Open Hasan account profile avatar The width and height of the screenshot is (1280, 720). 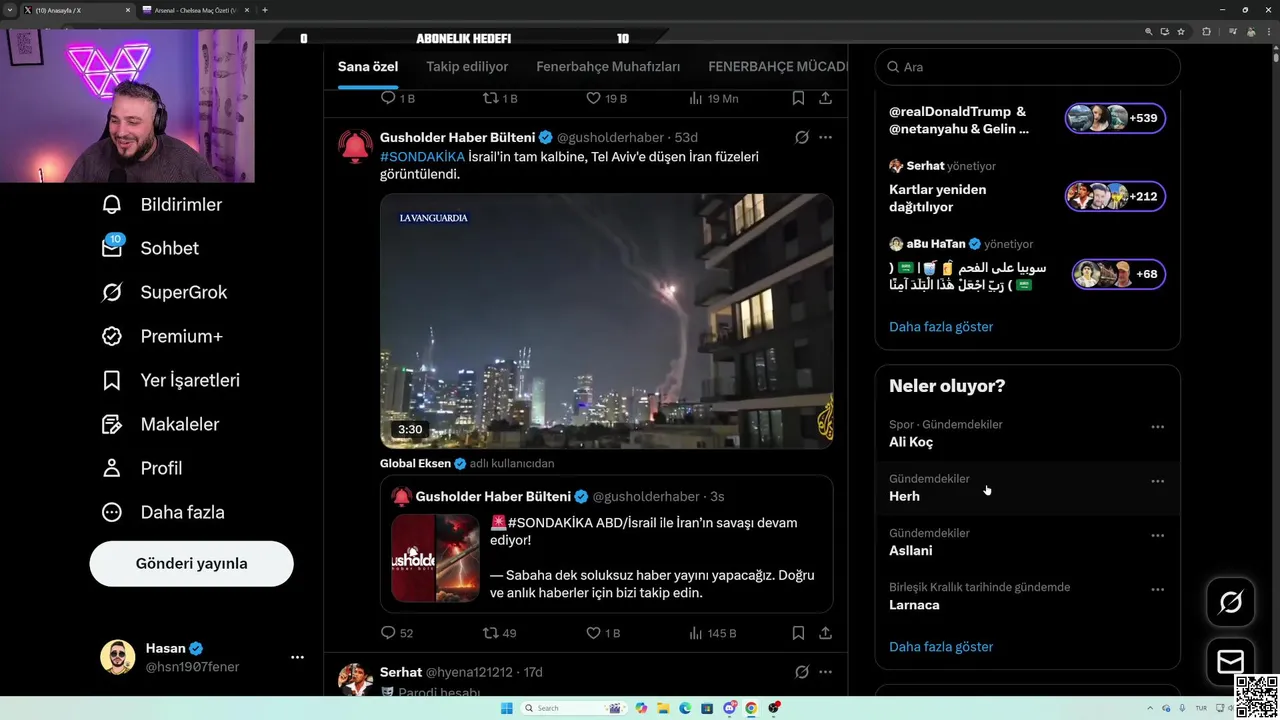[x=118, y=657]
